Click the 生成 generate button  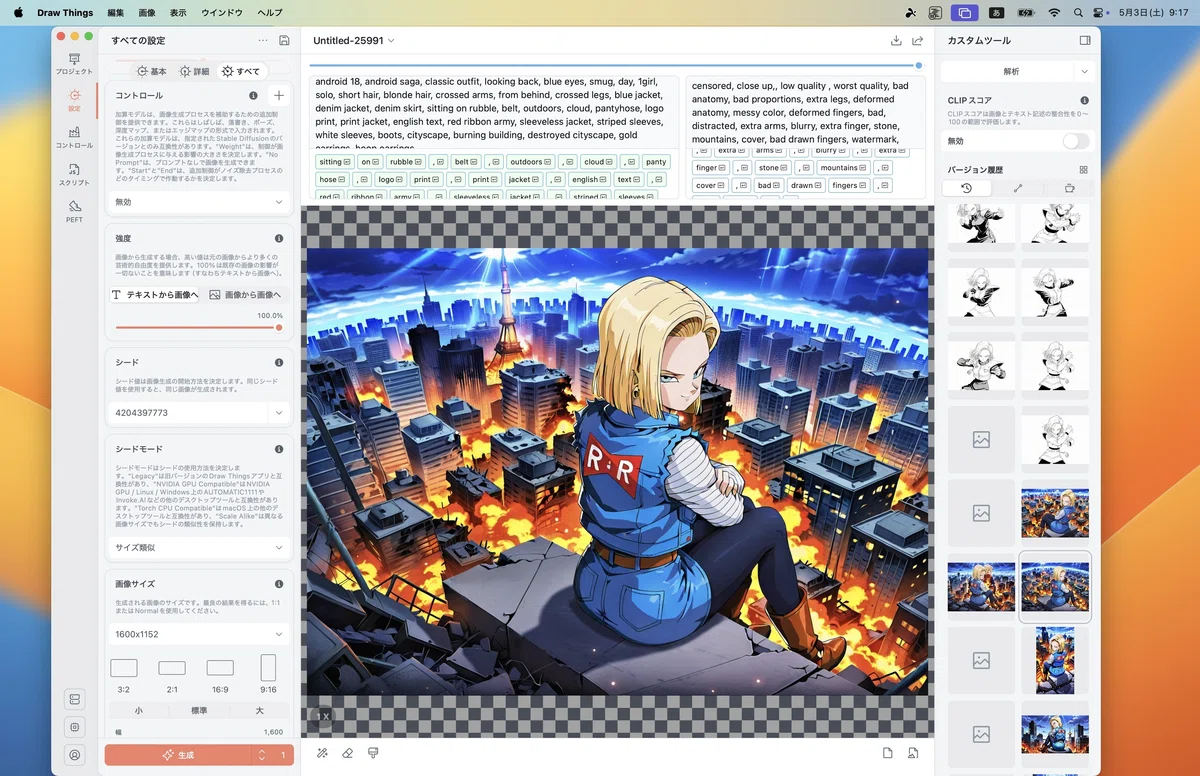pos(177,755)
